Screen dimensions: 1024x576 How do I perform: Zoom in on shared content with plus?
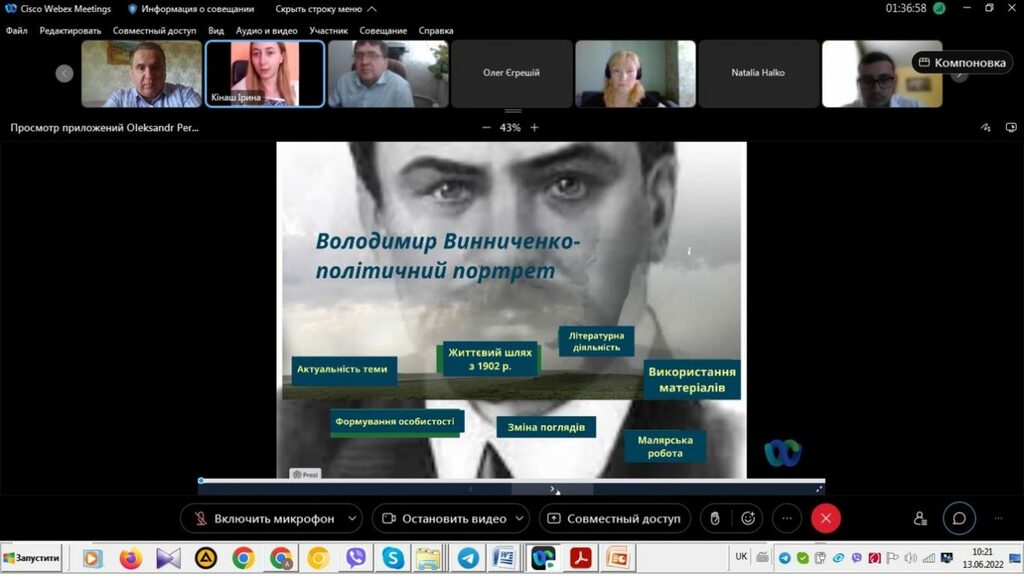(x=535, y=128)
